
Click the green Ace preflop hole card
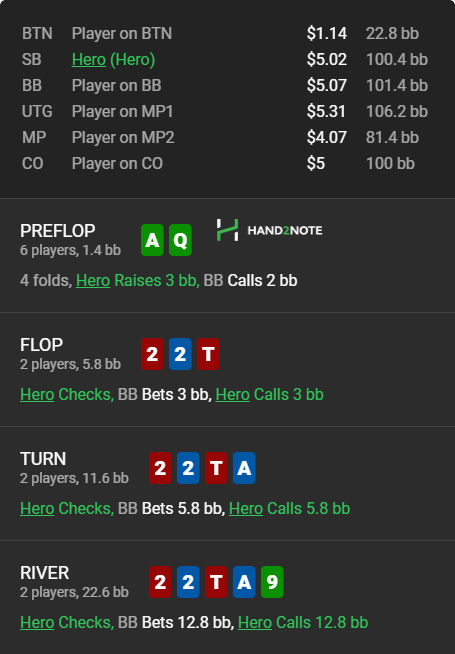point(152,240)
